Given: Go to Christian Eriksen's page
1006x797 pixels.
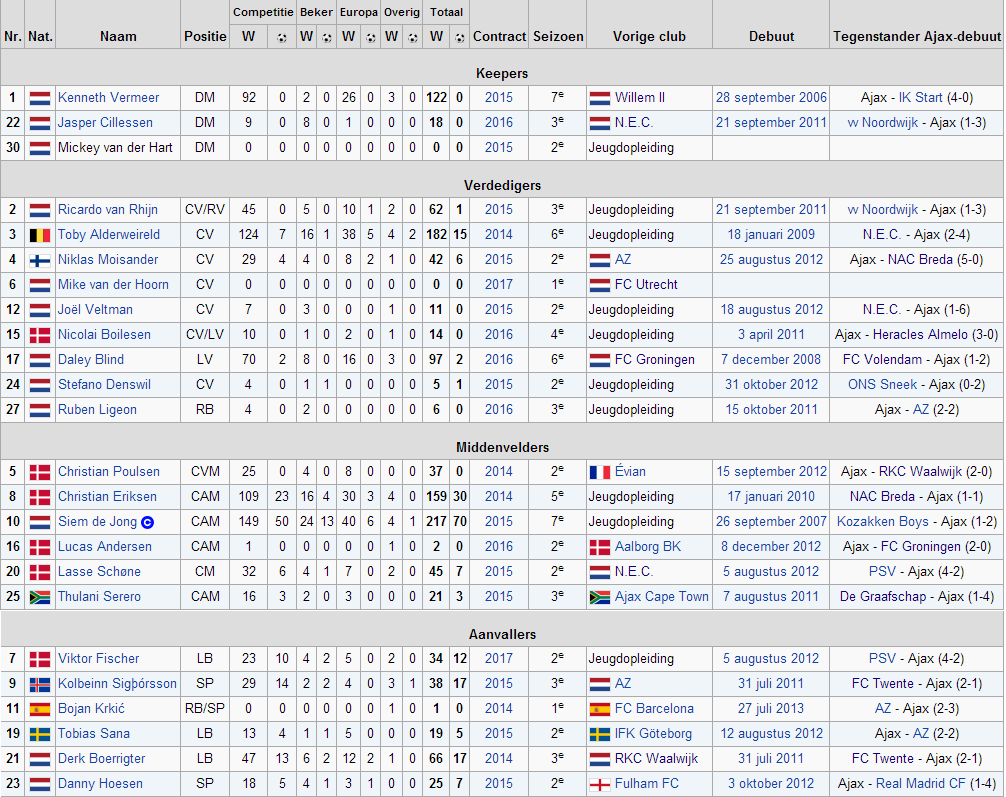Looking at the screenshot, I should tap(107, 497).
